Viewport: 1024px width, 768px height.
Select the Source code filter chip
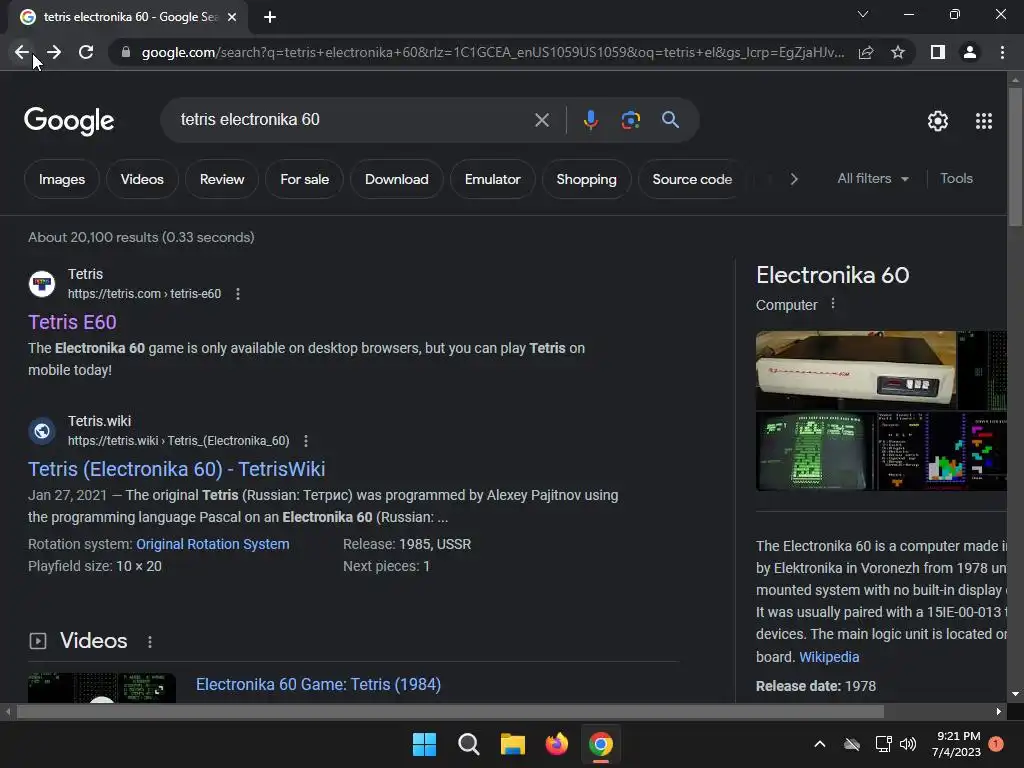pyautogui.click(x=692, y=179)
